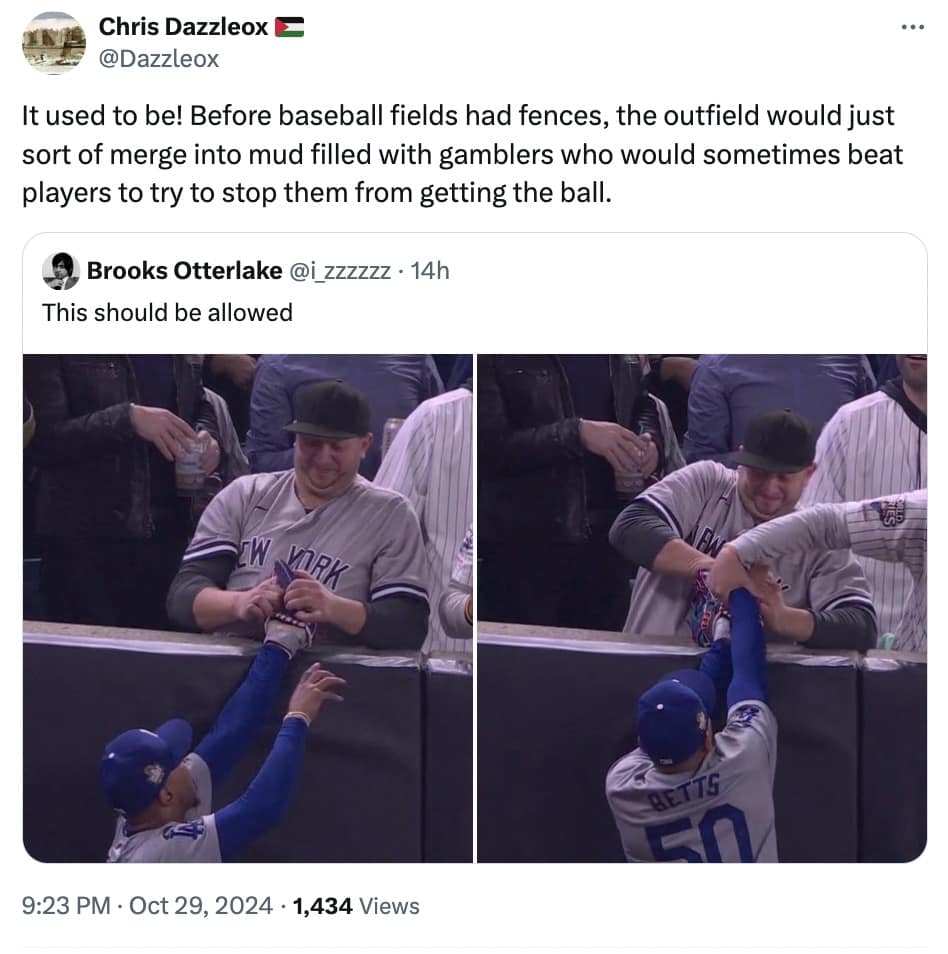Open the right photo showing Betts jersey
This screenshot has width=948, height=954.
(x=702, y=608)
